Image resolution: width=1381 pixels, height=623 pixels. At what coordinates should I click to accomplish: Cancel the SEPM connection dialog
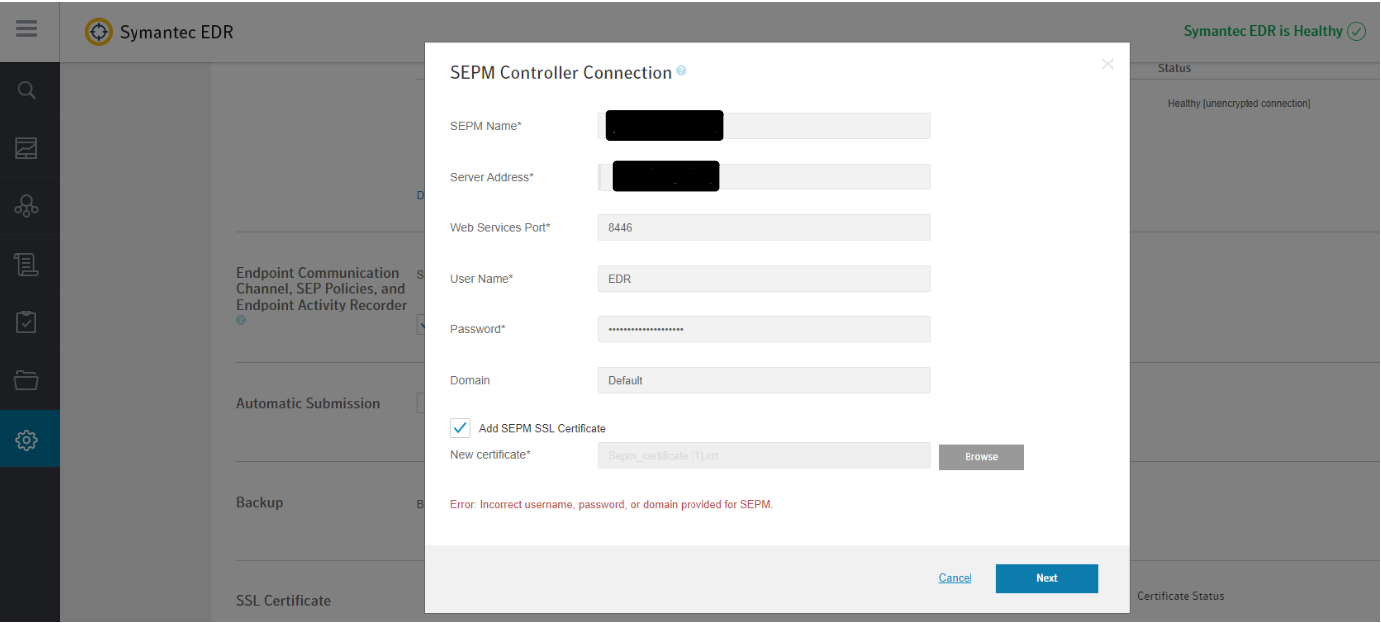(955, 578)
